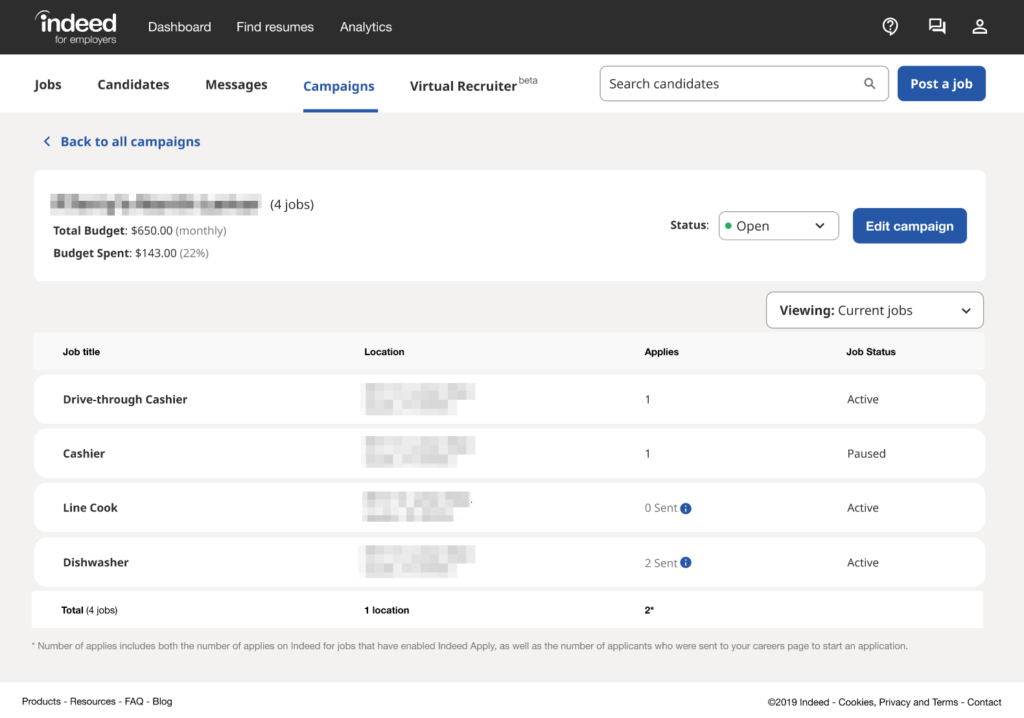Switch to the Candidates tab
The image size is (1024, 718).
coord(133,84)
